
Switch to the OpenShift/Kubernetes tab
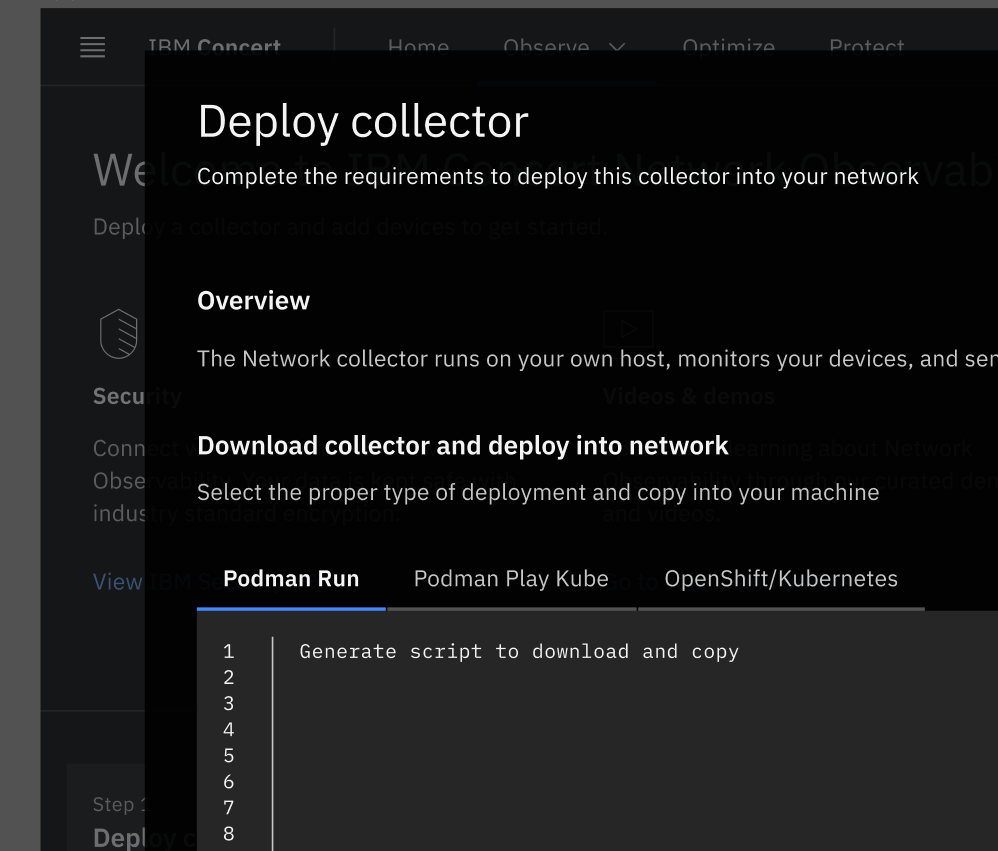coord(781,579)
